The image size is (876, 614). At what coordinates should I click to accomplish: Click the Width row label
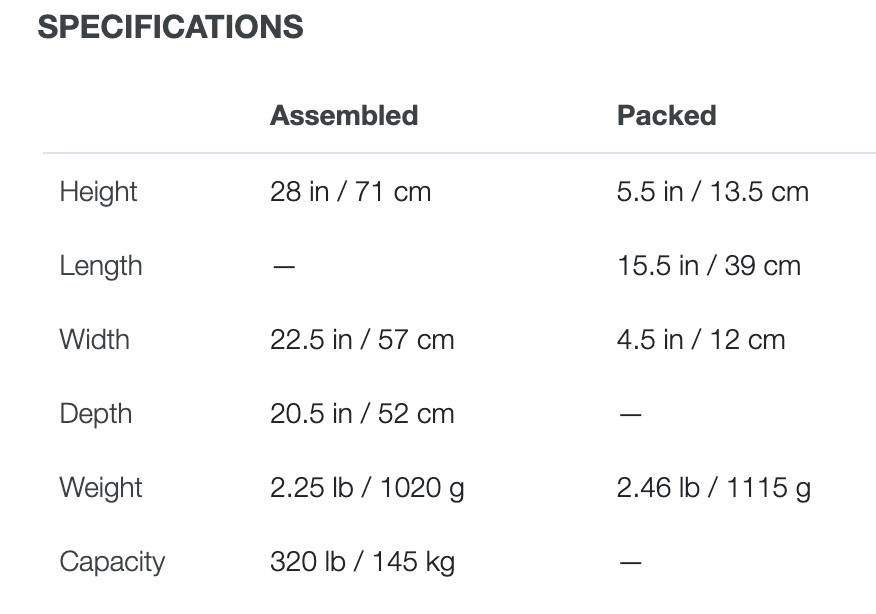pos(94,340)
